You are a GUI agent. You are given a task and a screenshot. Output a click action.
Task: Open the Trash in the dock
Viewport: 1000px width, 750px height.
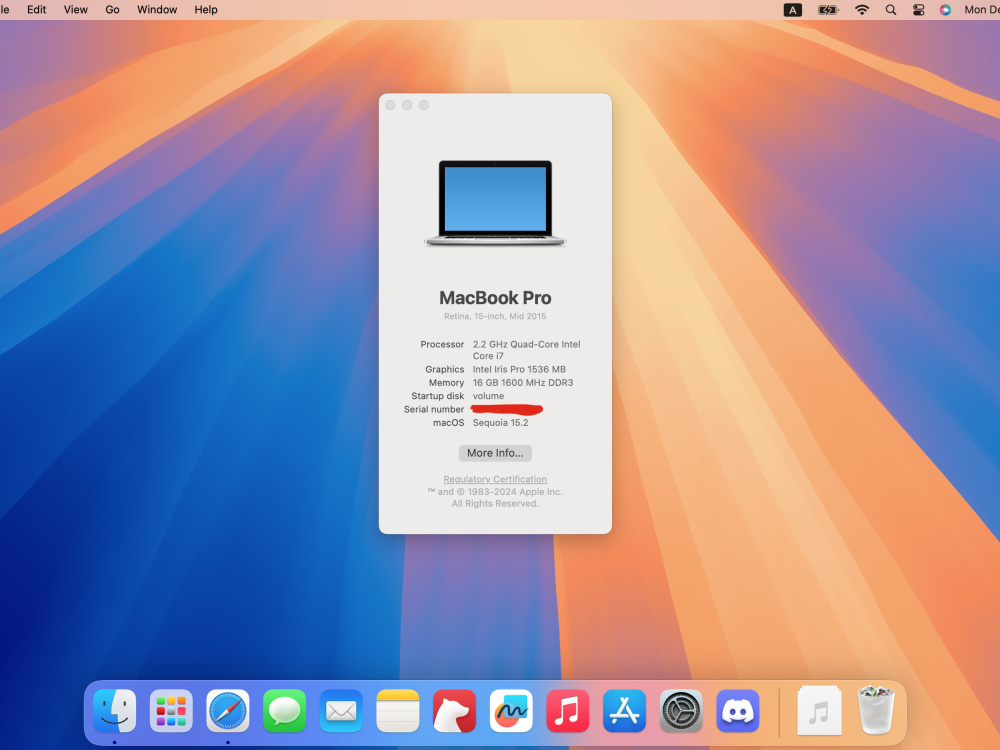tap(876, 710)
